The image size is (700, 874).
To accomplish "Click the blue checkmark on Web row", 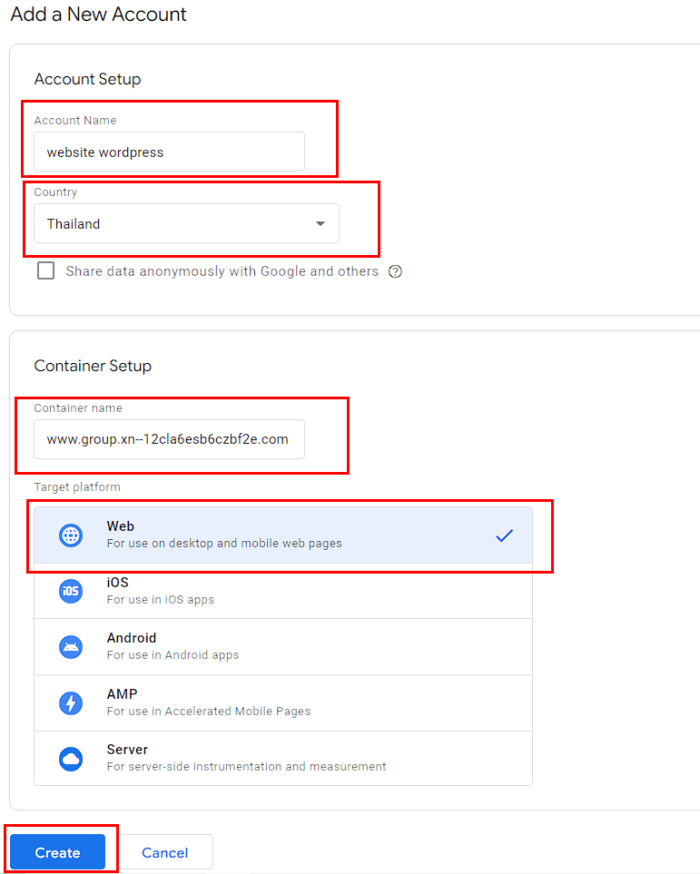I will click(504, 536).
